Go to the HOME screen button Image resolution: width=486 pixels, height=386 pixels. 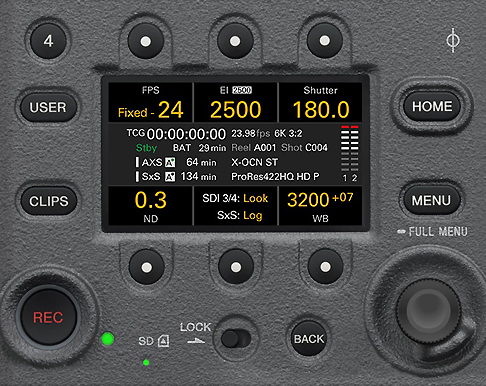432,107
